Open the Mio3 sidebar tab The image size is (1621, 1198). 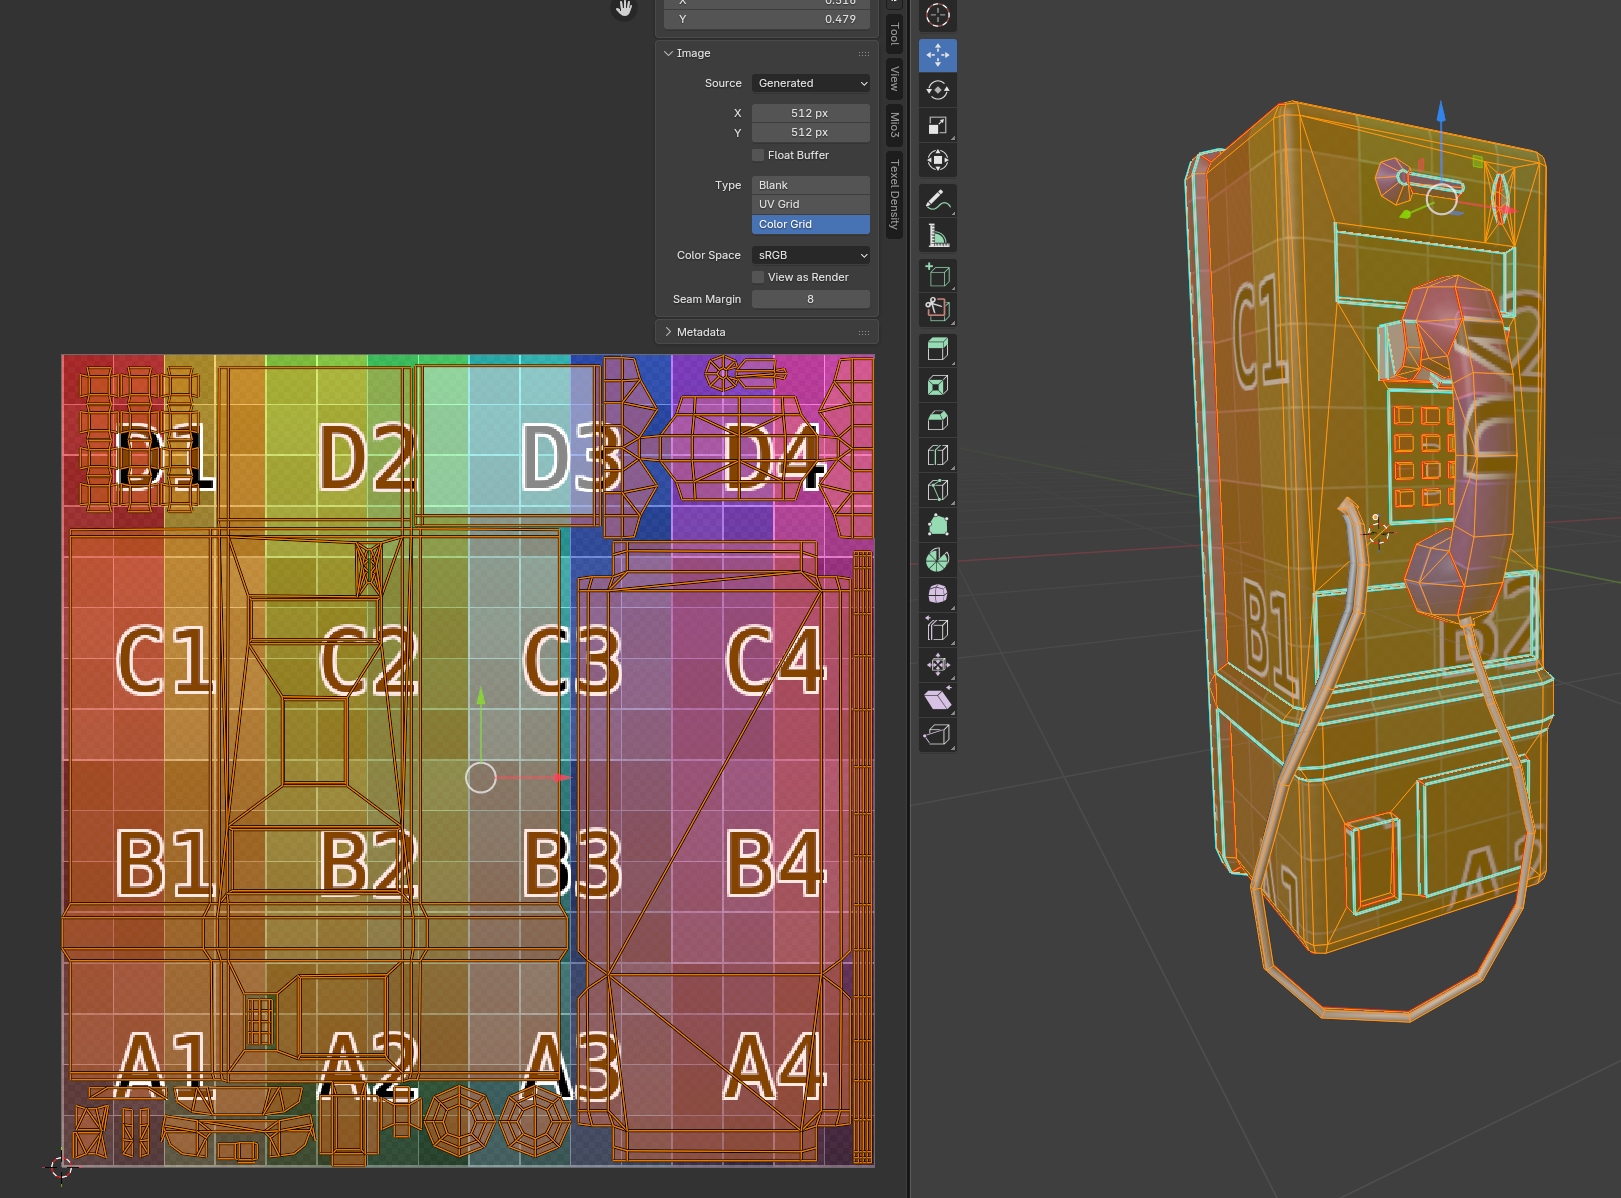point(895,125)
